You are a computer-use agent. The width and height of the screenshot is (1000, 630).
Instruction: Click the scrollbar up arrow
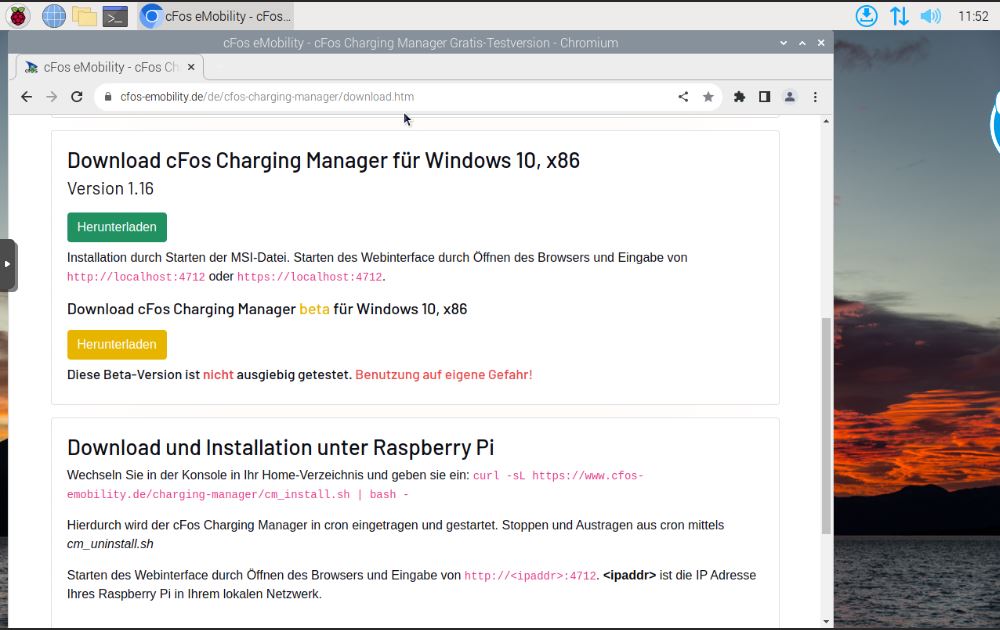pyautogui.click(x=826, y=121)
